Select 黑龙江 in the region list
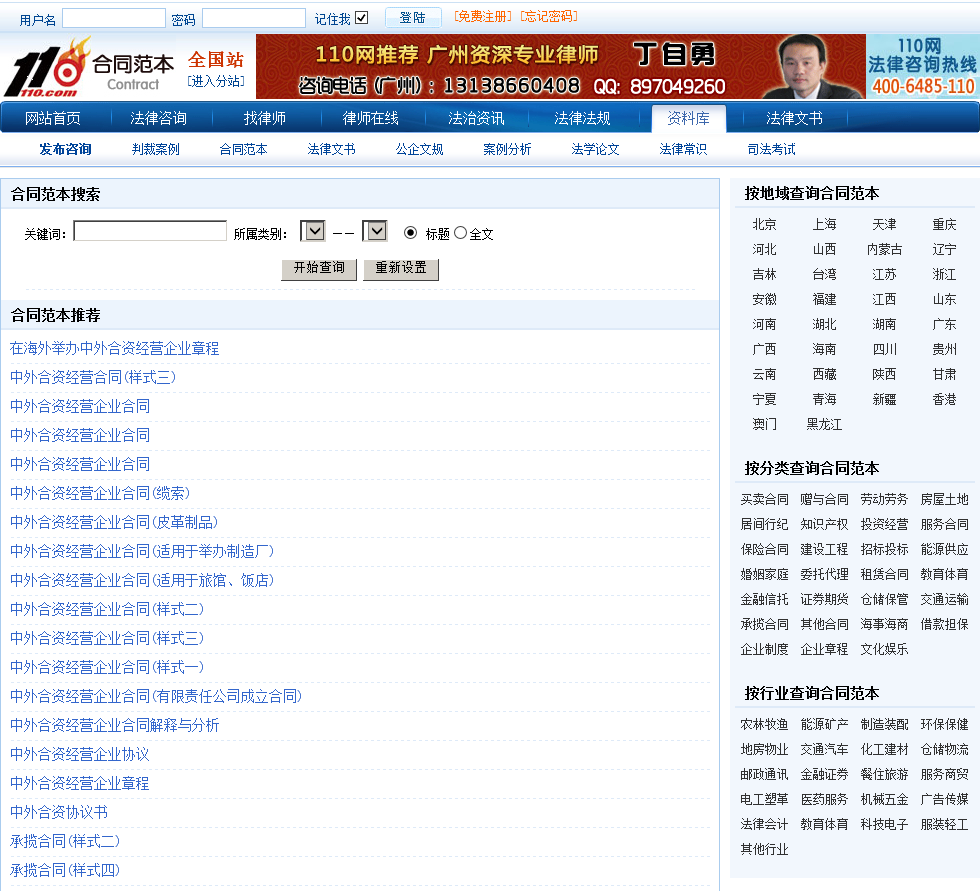 click(824, 424)
